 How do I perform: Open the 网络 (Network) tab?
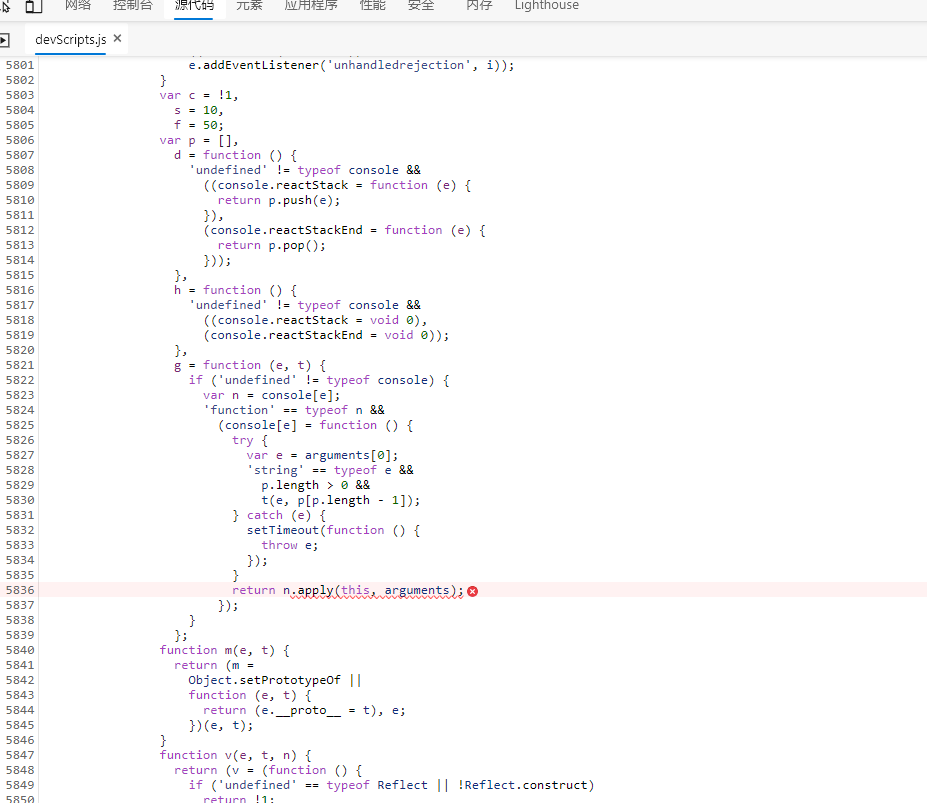coord(78,5)
